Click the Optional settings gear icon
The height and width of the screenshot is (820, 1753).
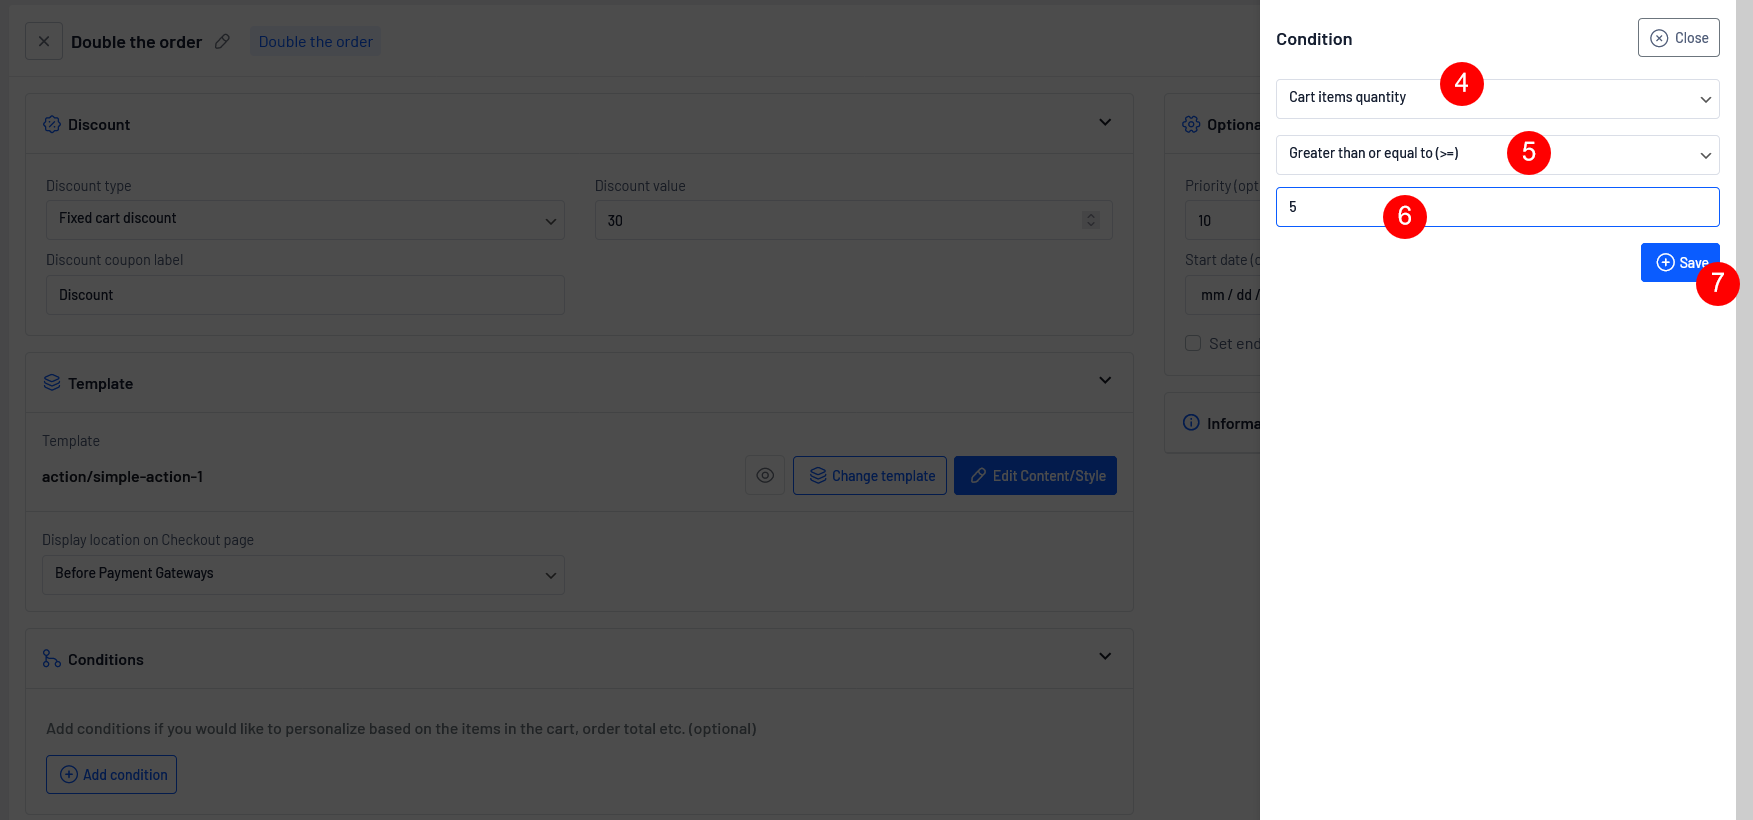pos(1191,125)
